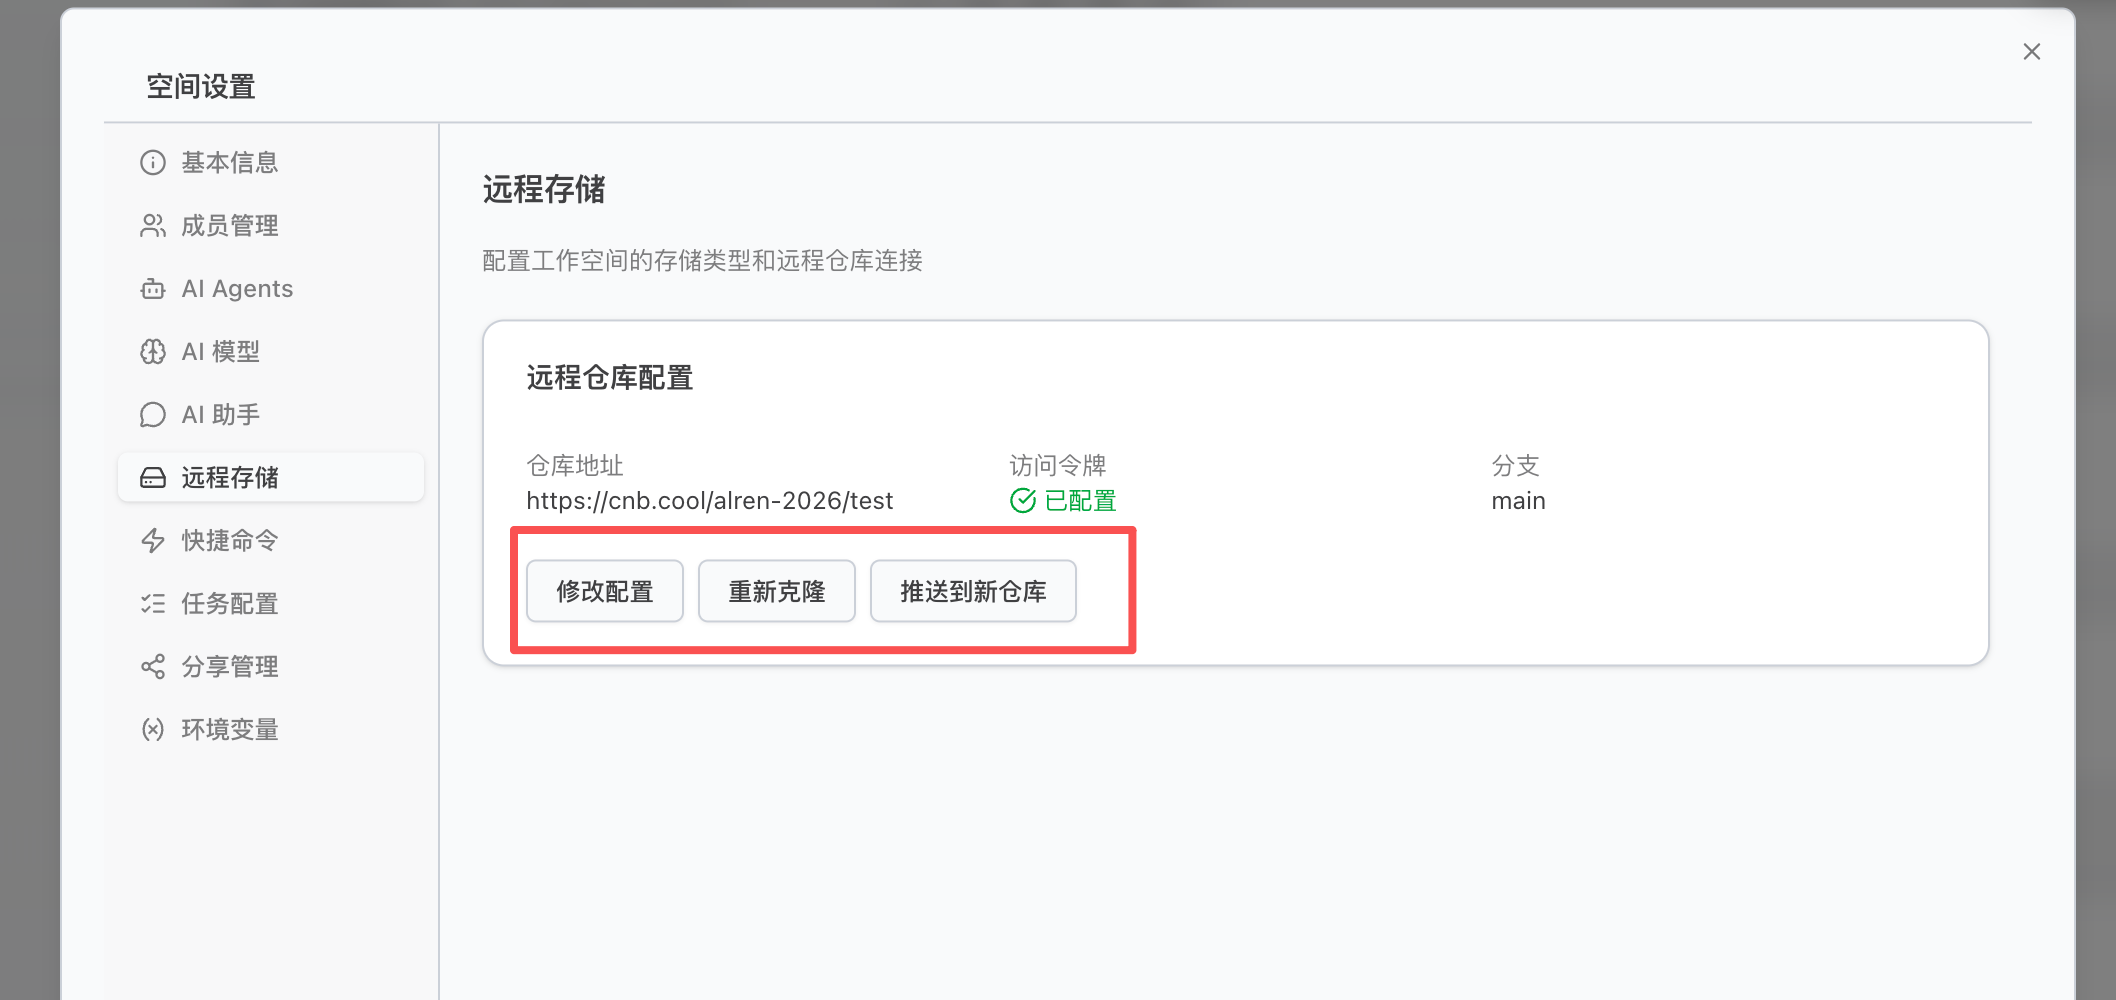Click the 修改配置 button
Image resolution: width=2116 pixels, height=1000 pixels.
[604, 591]
